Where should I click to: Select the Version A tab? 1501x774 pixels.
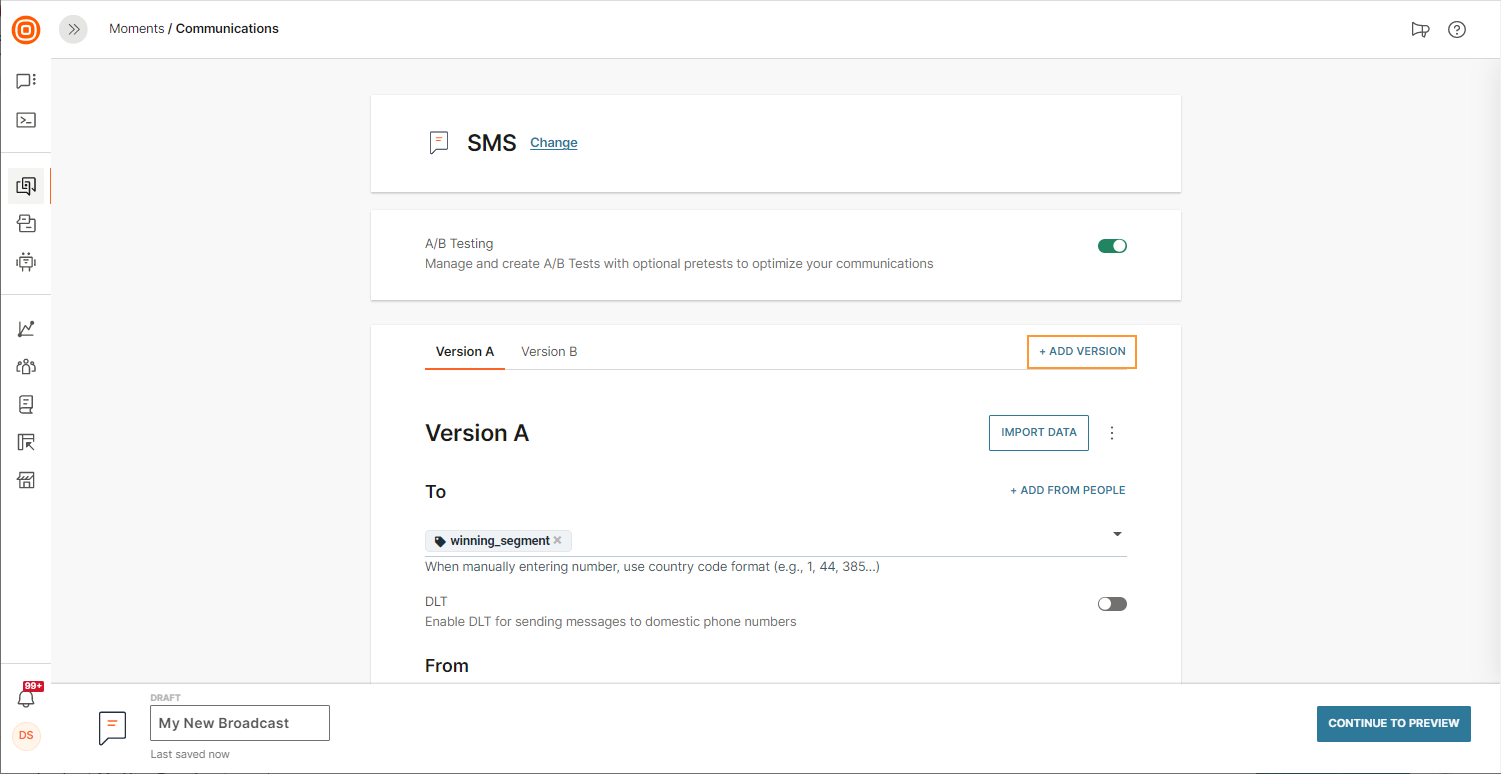pyautogui.click(x=465, y=352)
